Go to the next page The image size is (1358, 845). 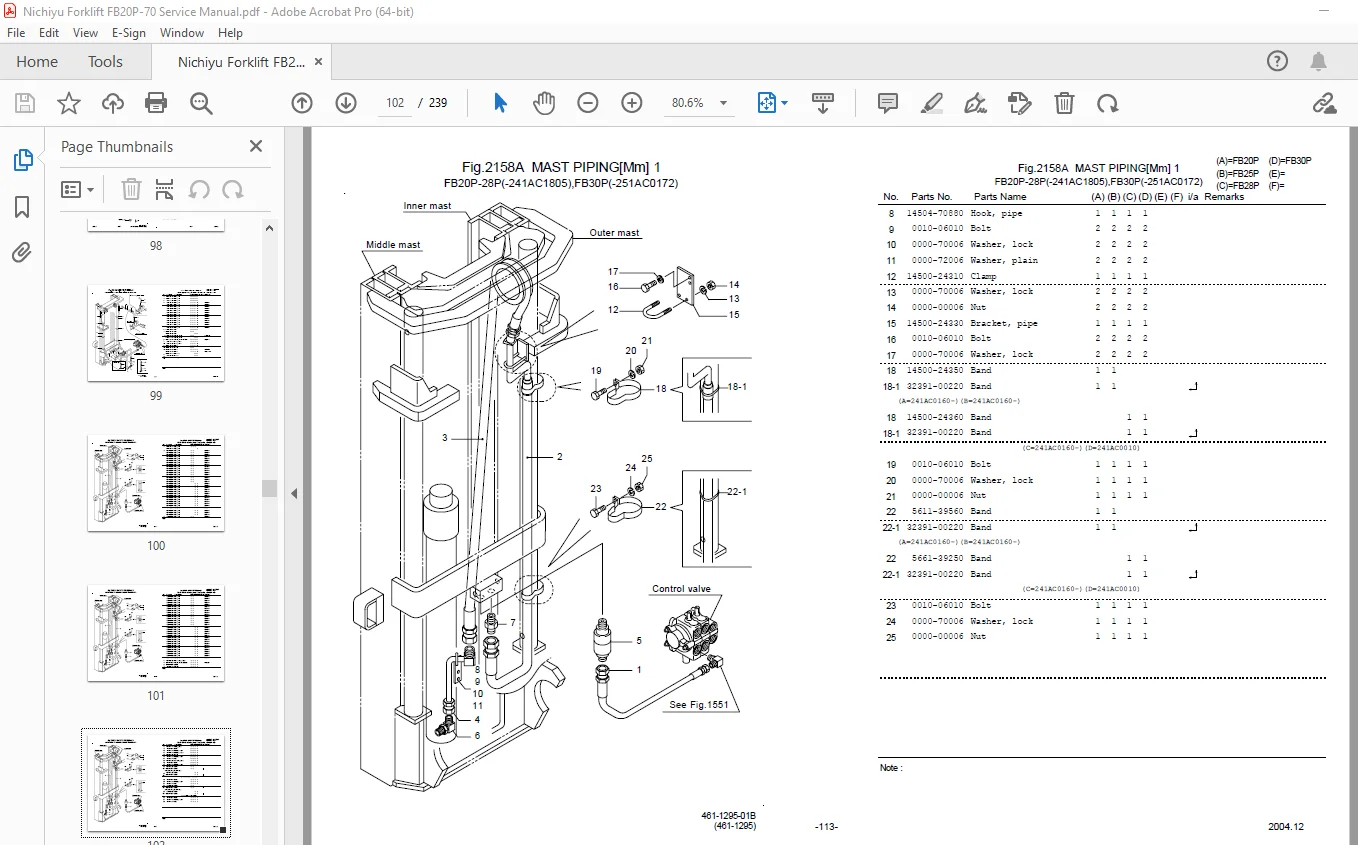click(x=346, y=103)
